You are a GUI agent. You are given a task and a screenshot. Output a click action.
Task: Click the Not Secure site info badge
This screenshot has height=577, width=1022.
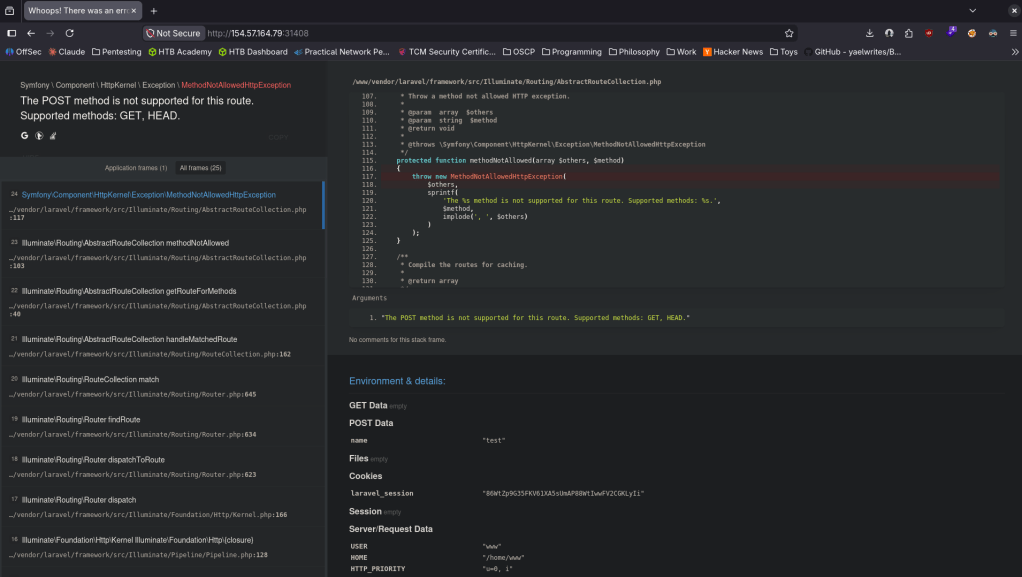pyautogui.click(x=173, y=33)
